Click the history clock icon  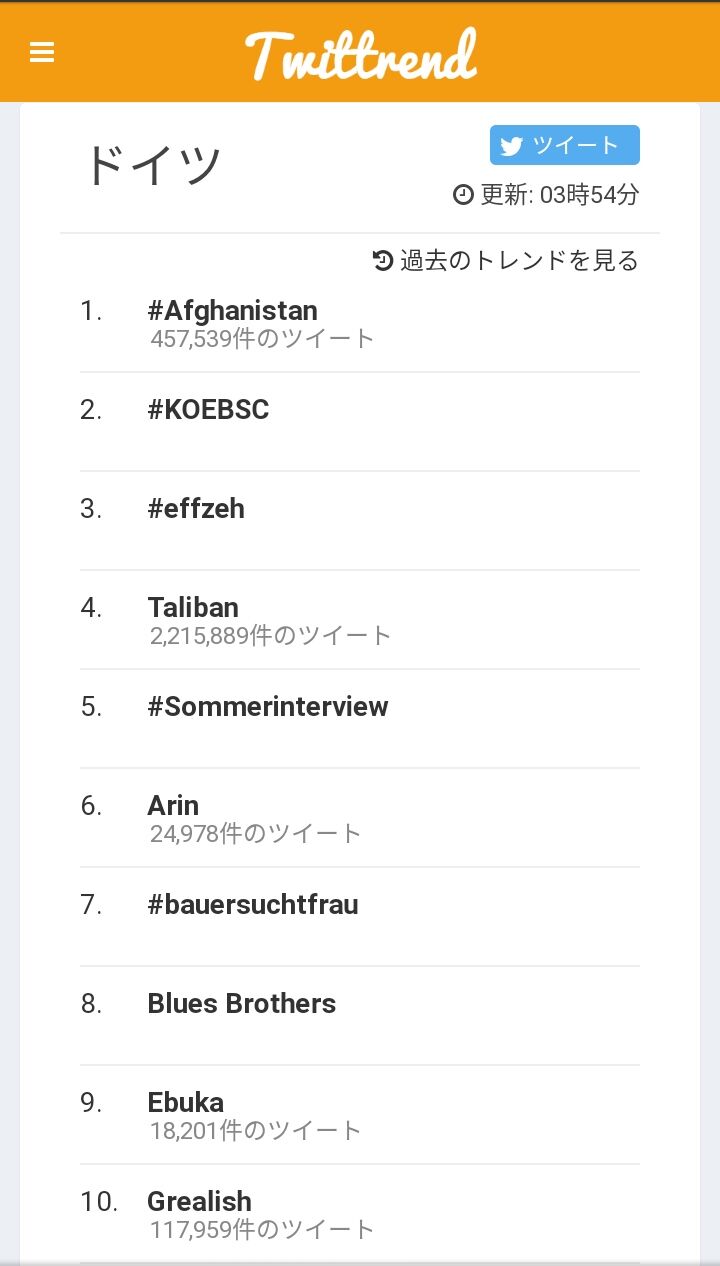tap(383, 261)
